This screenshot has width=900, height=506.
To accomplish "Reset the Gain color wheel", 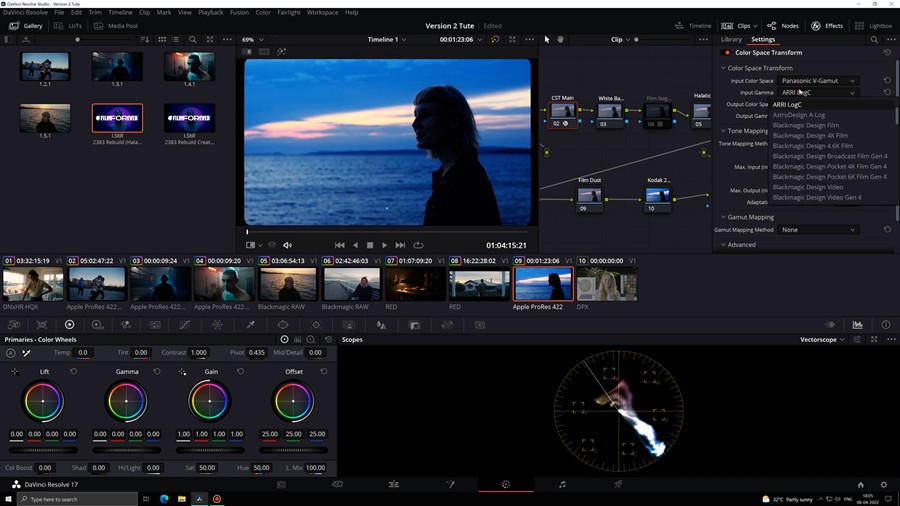I will (240, 372).
